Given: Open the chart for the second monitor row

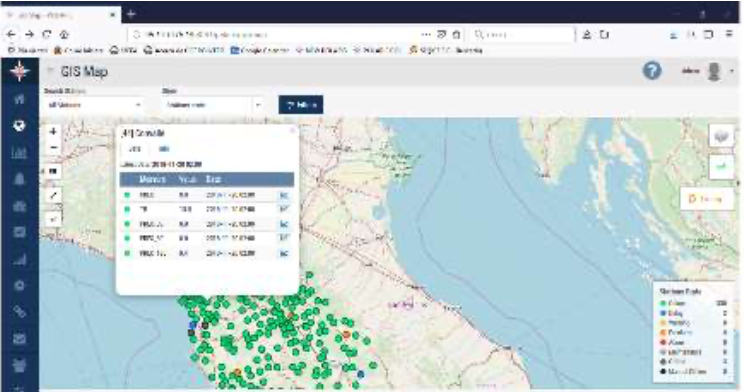Looking at the screenshot, I should pos(284,209).
